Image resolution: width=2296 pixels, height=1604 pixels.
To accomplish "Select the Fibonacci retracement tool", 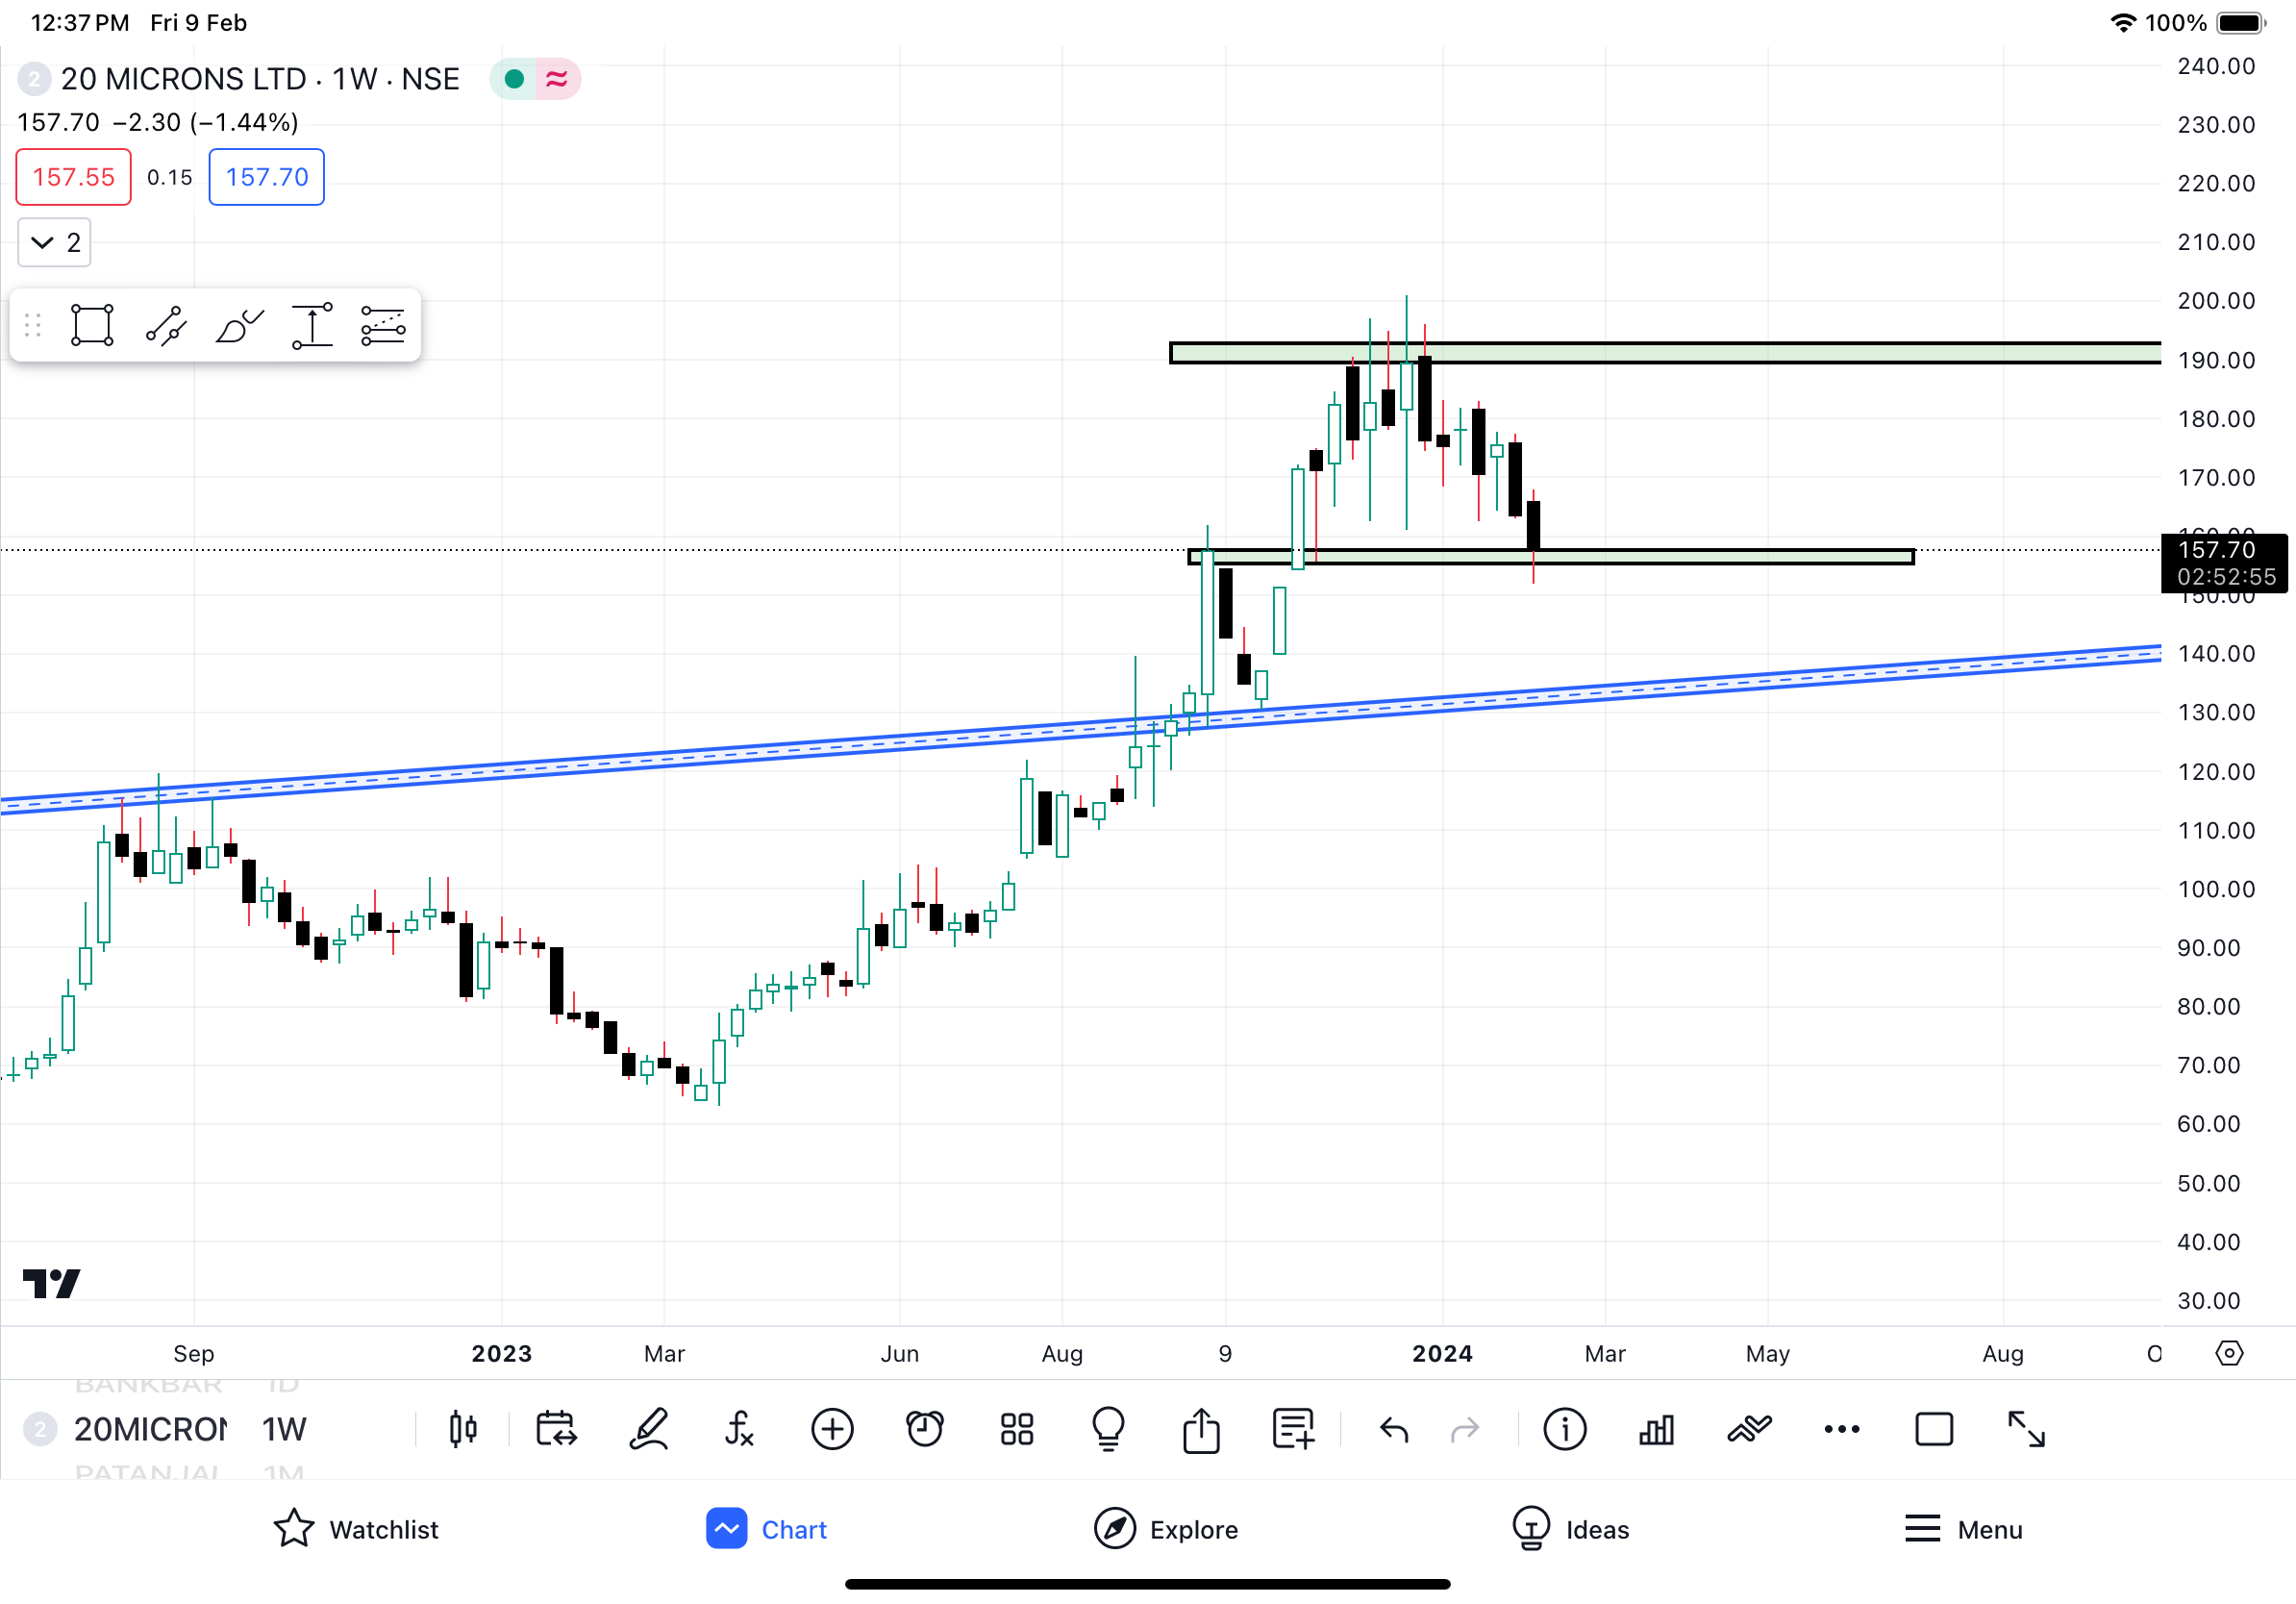I will pyautogui.click(x=383, y=325).
